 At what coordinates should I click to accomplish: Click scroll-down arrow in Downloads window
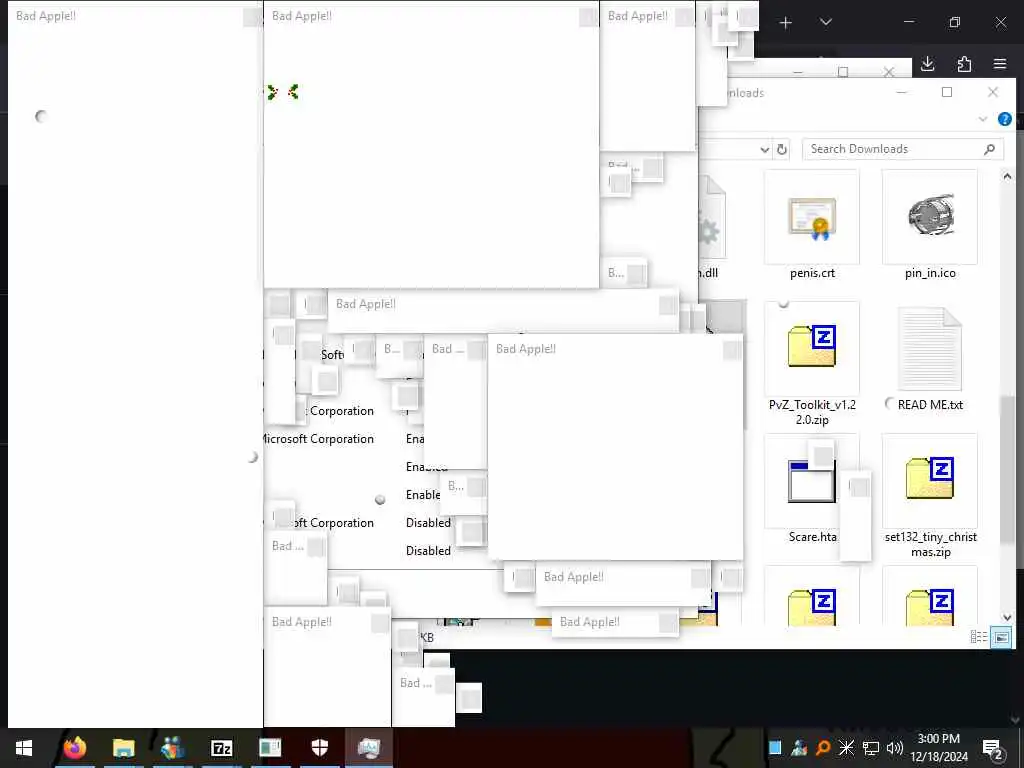point(1007,617)
